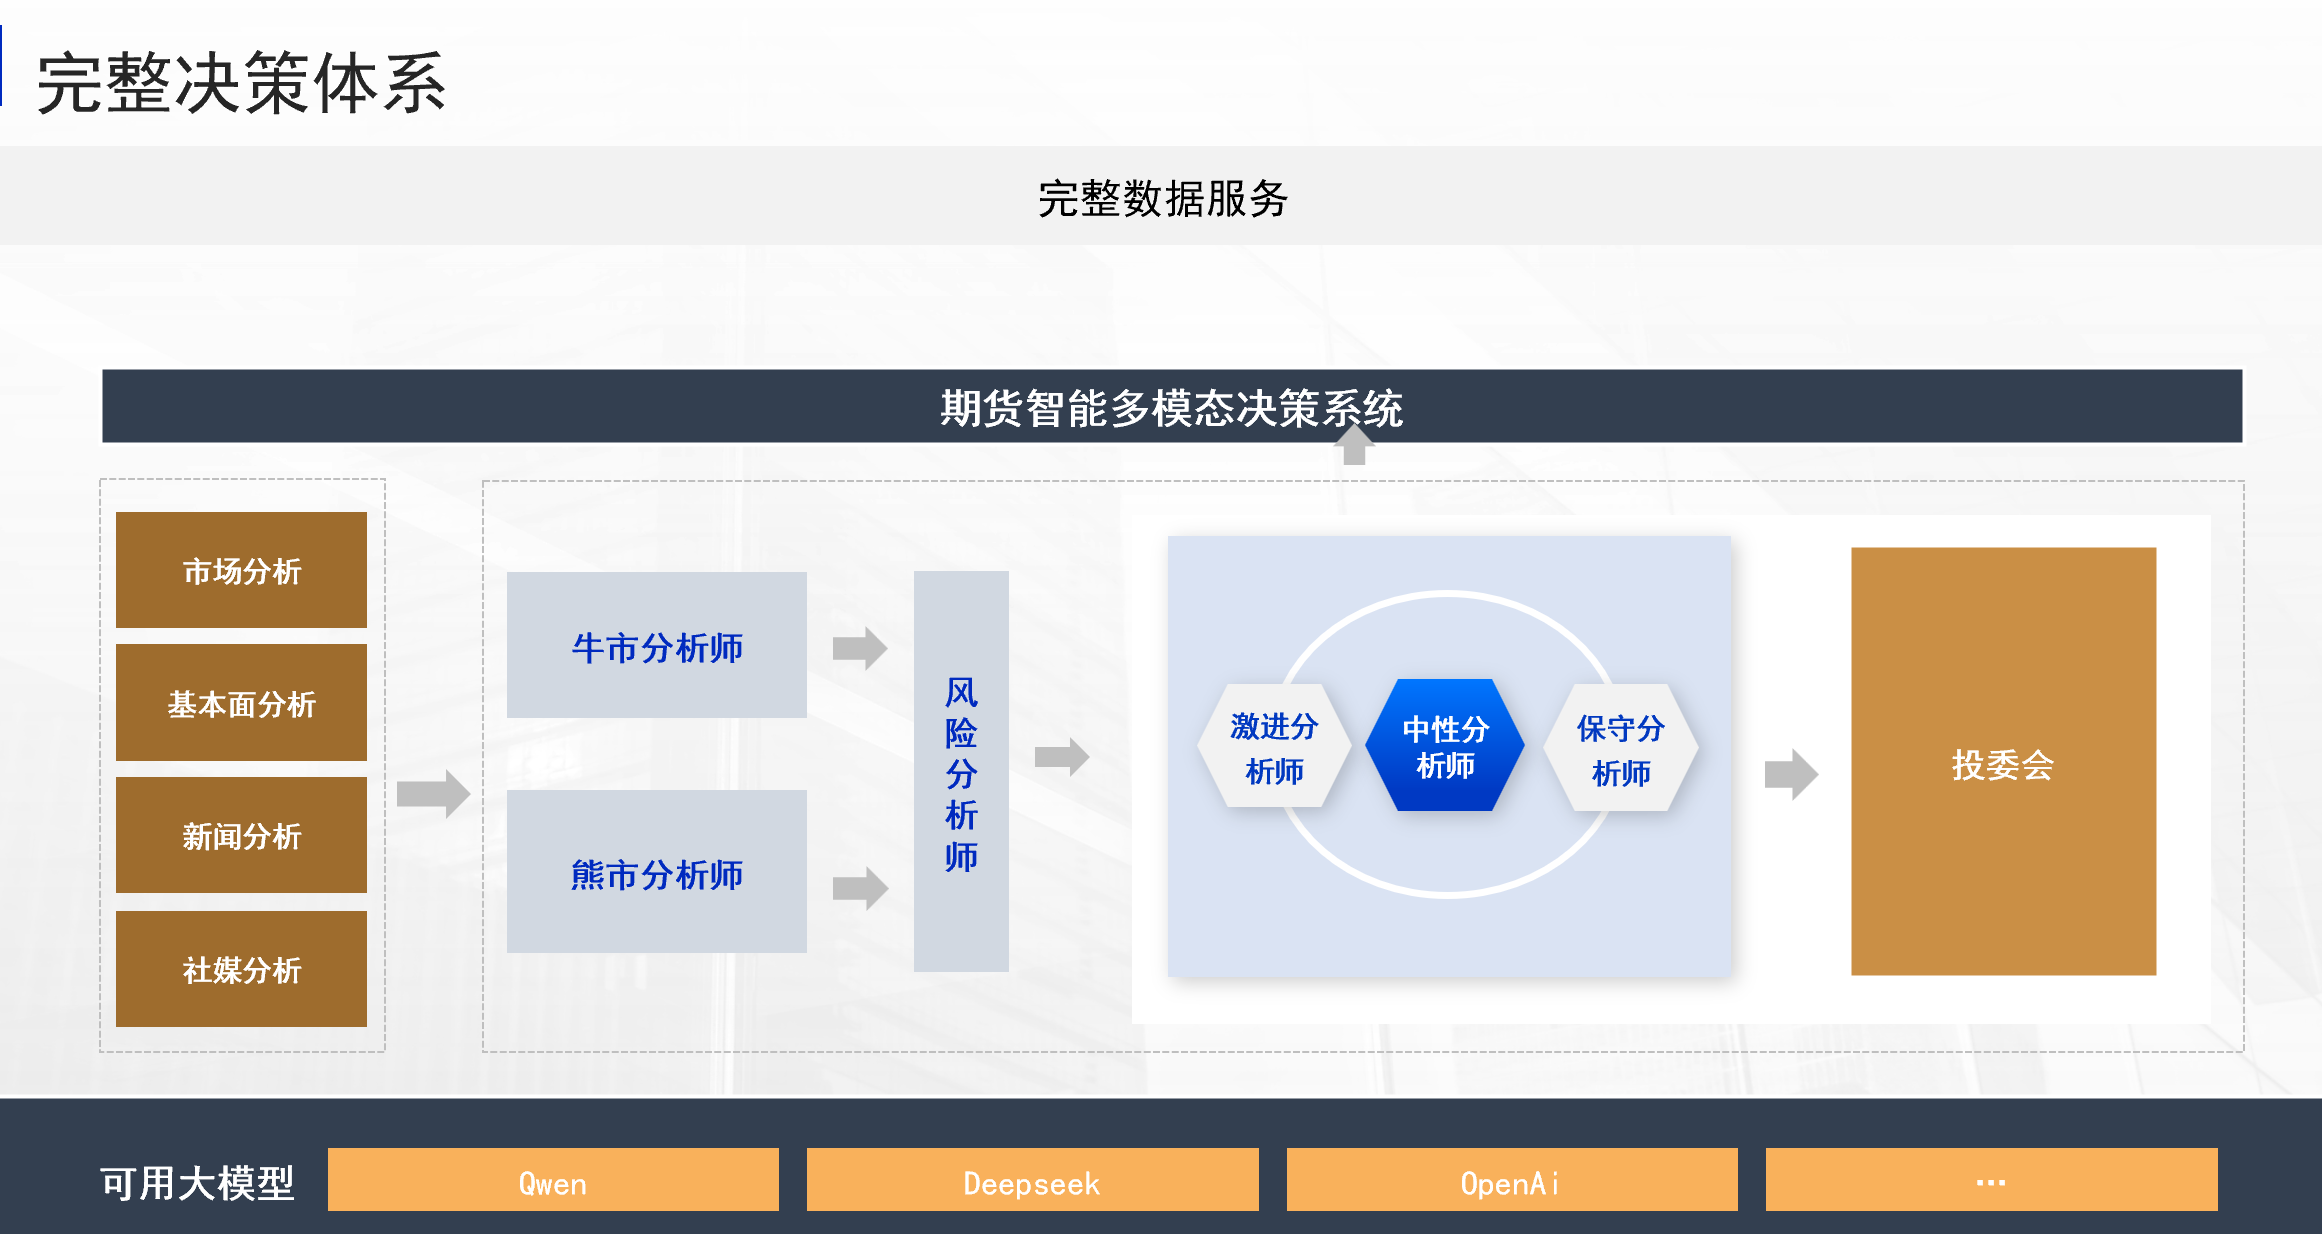Click the big arrow after analysis boxes

(433, 794)
